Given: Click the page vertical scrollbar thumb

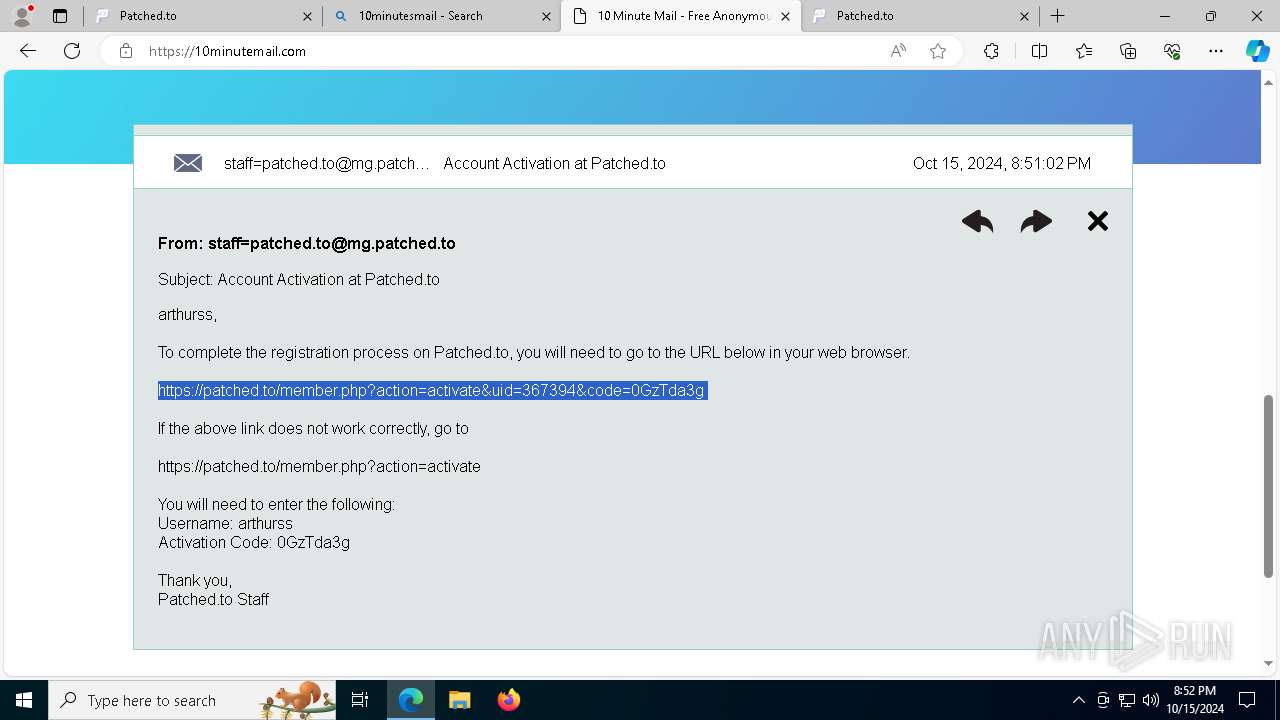Looking at the screenshot, I should point(1268,486).
